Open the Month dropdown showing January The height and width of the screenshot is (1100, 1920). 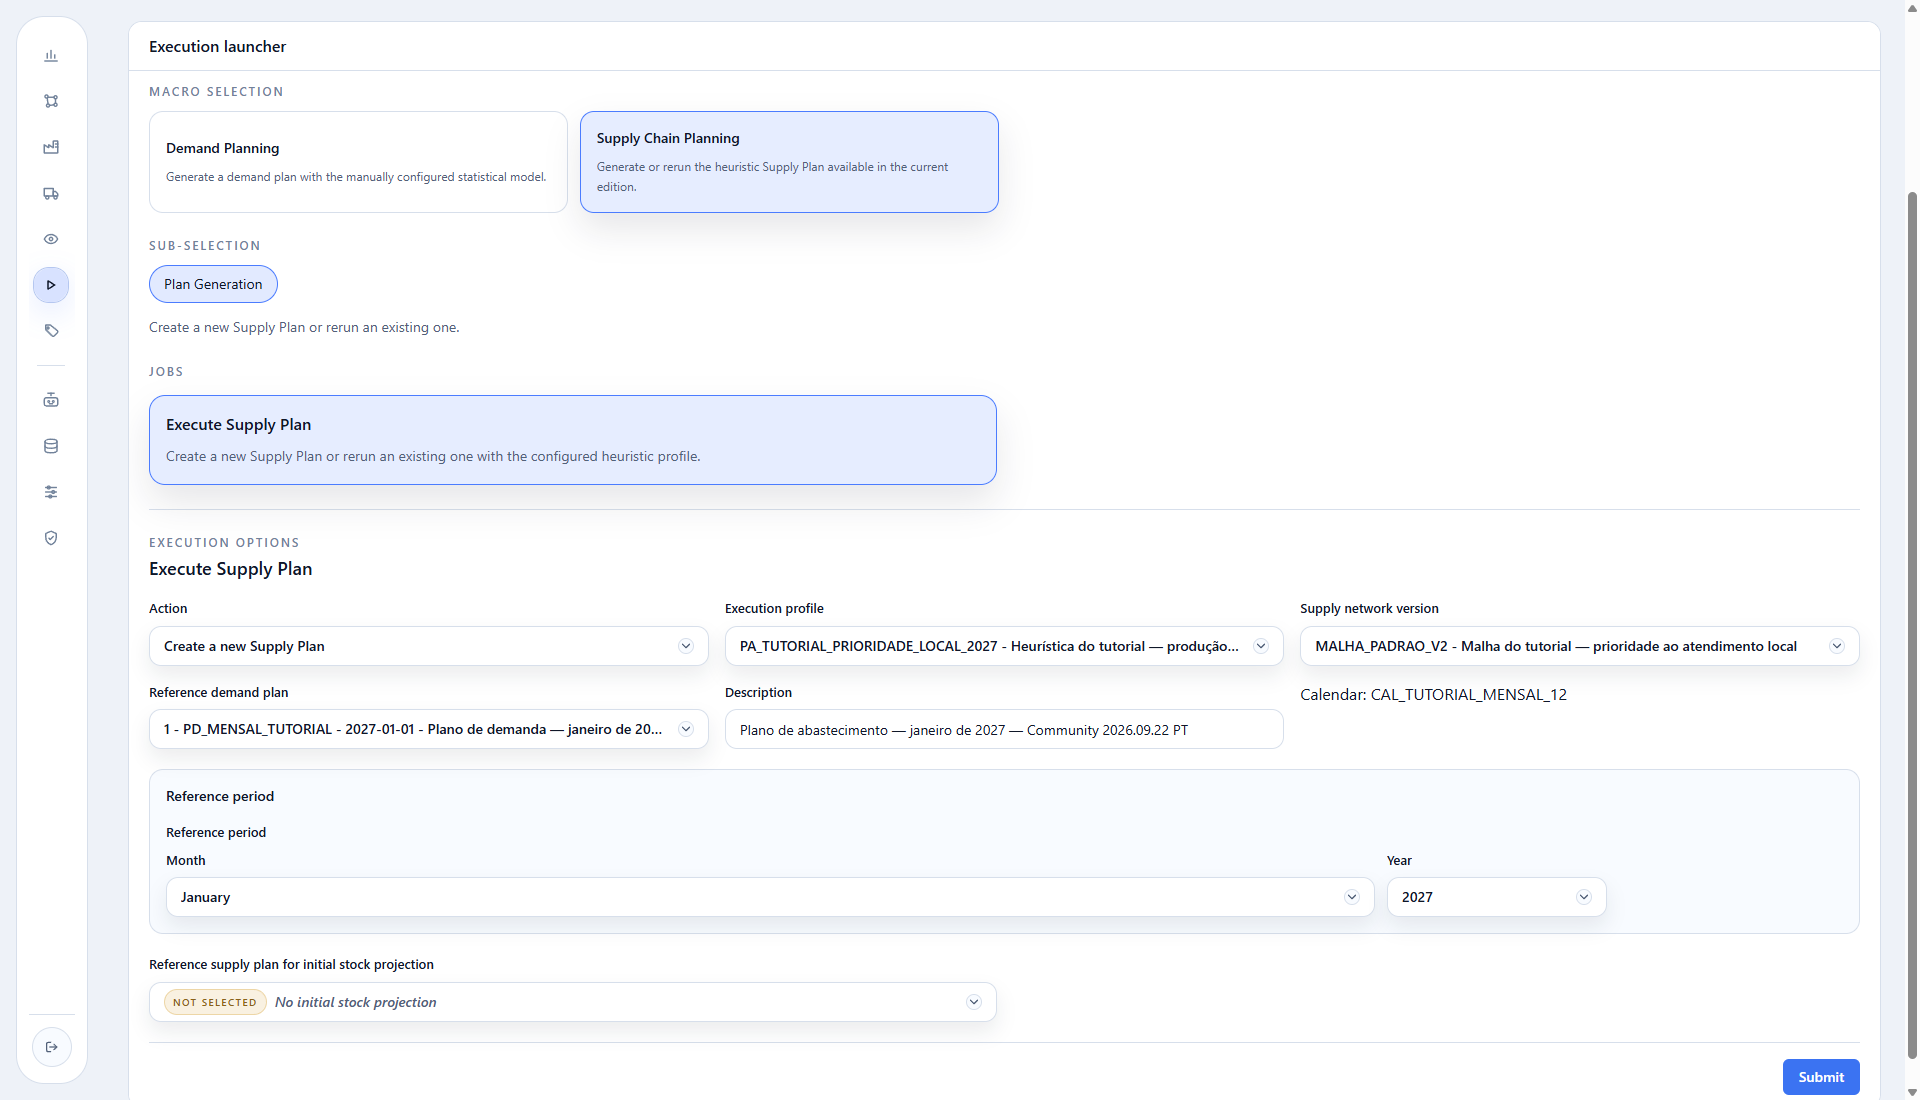pos(770,897)
